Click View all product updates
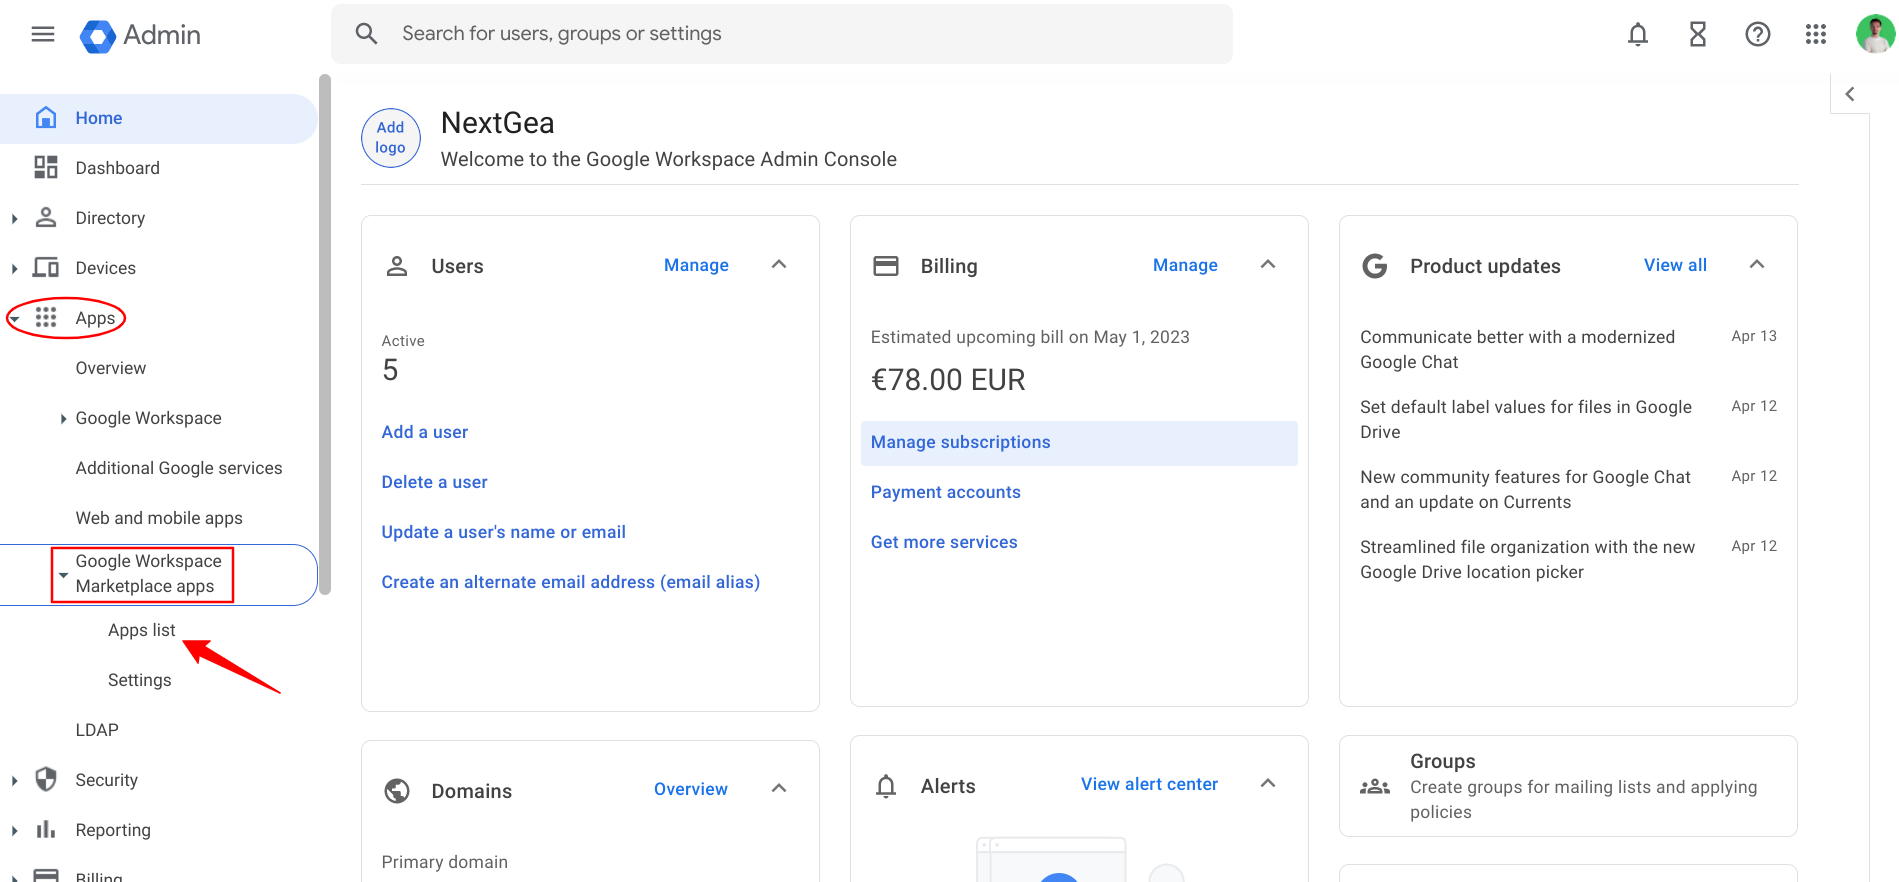The height and width of the screenshot is (882, 1899). (x=1675, y=265)
